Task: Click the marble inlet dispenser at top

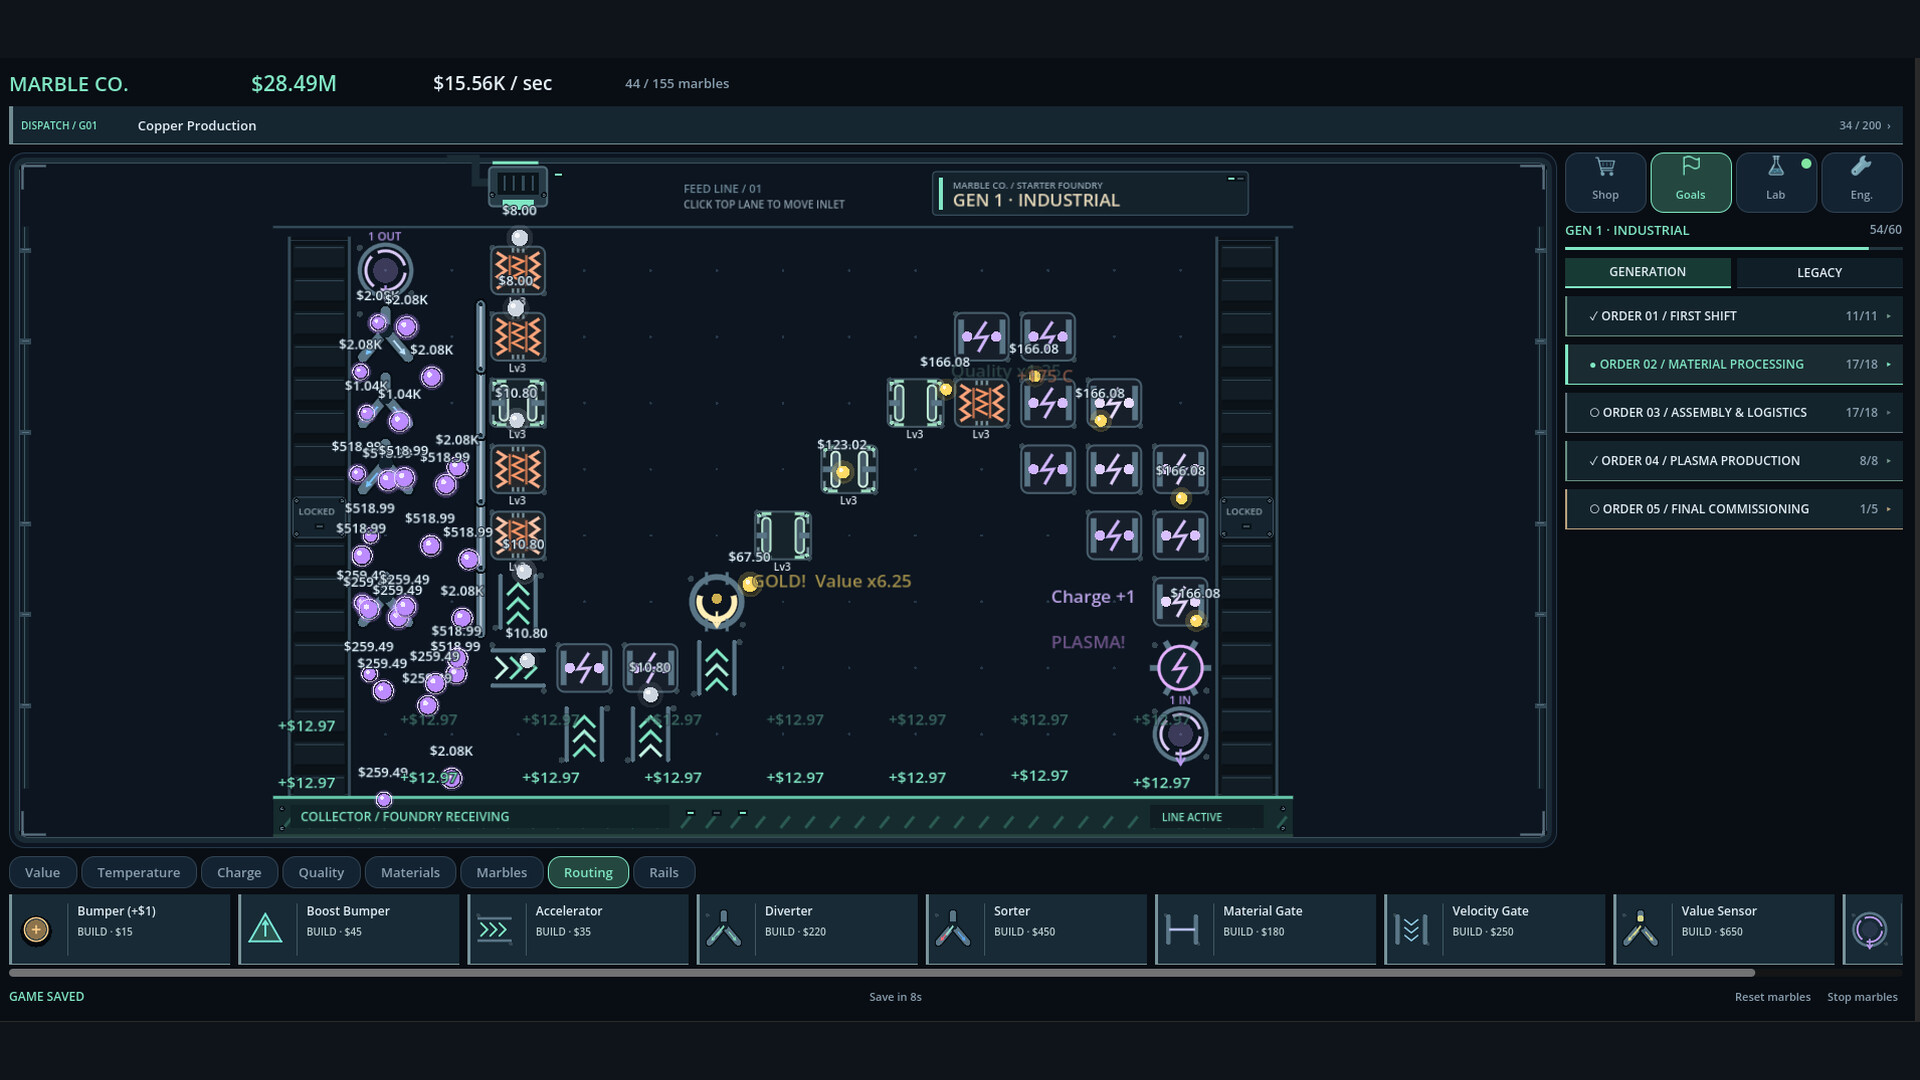Action: [x=517, y=185]
